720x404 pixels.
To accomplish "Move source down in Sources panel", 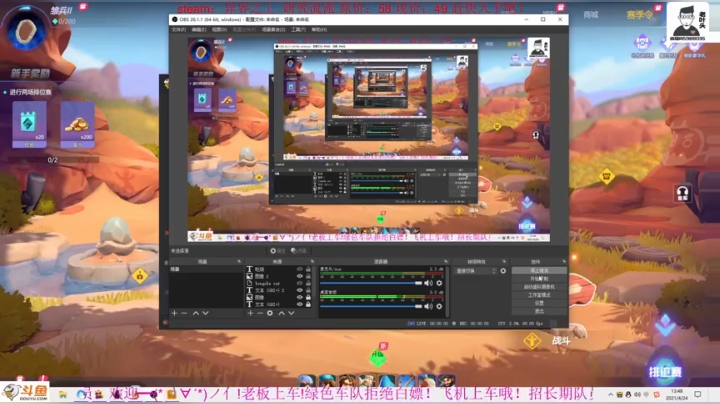I will (x=291, y=313).
